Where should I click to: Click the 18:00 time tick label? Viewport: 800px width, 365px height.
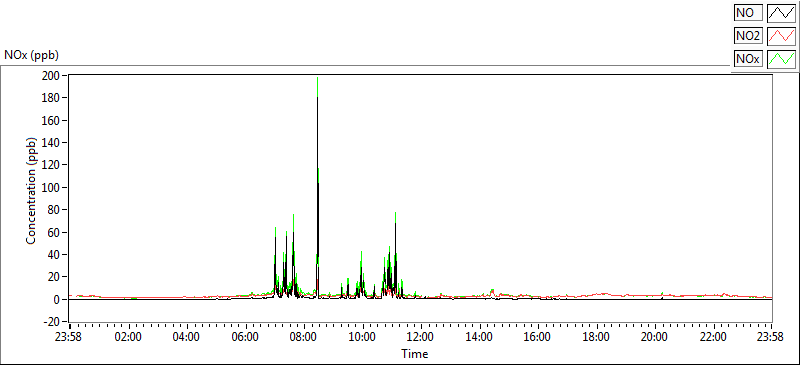pyautogui.click(x=596, y=337)
